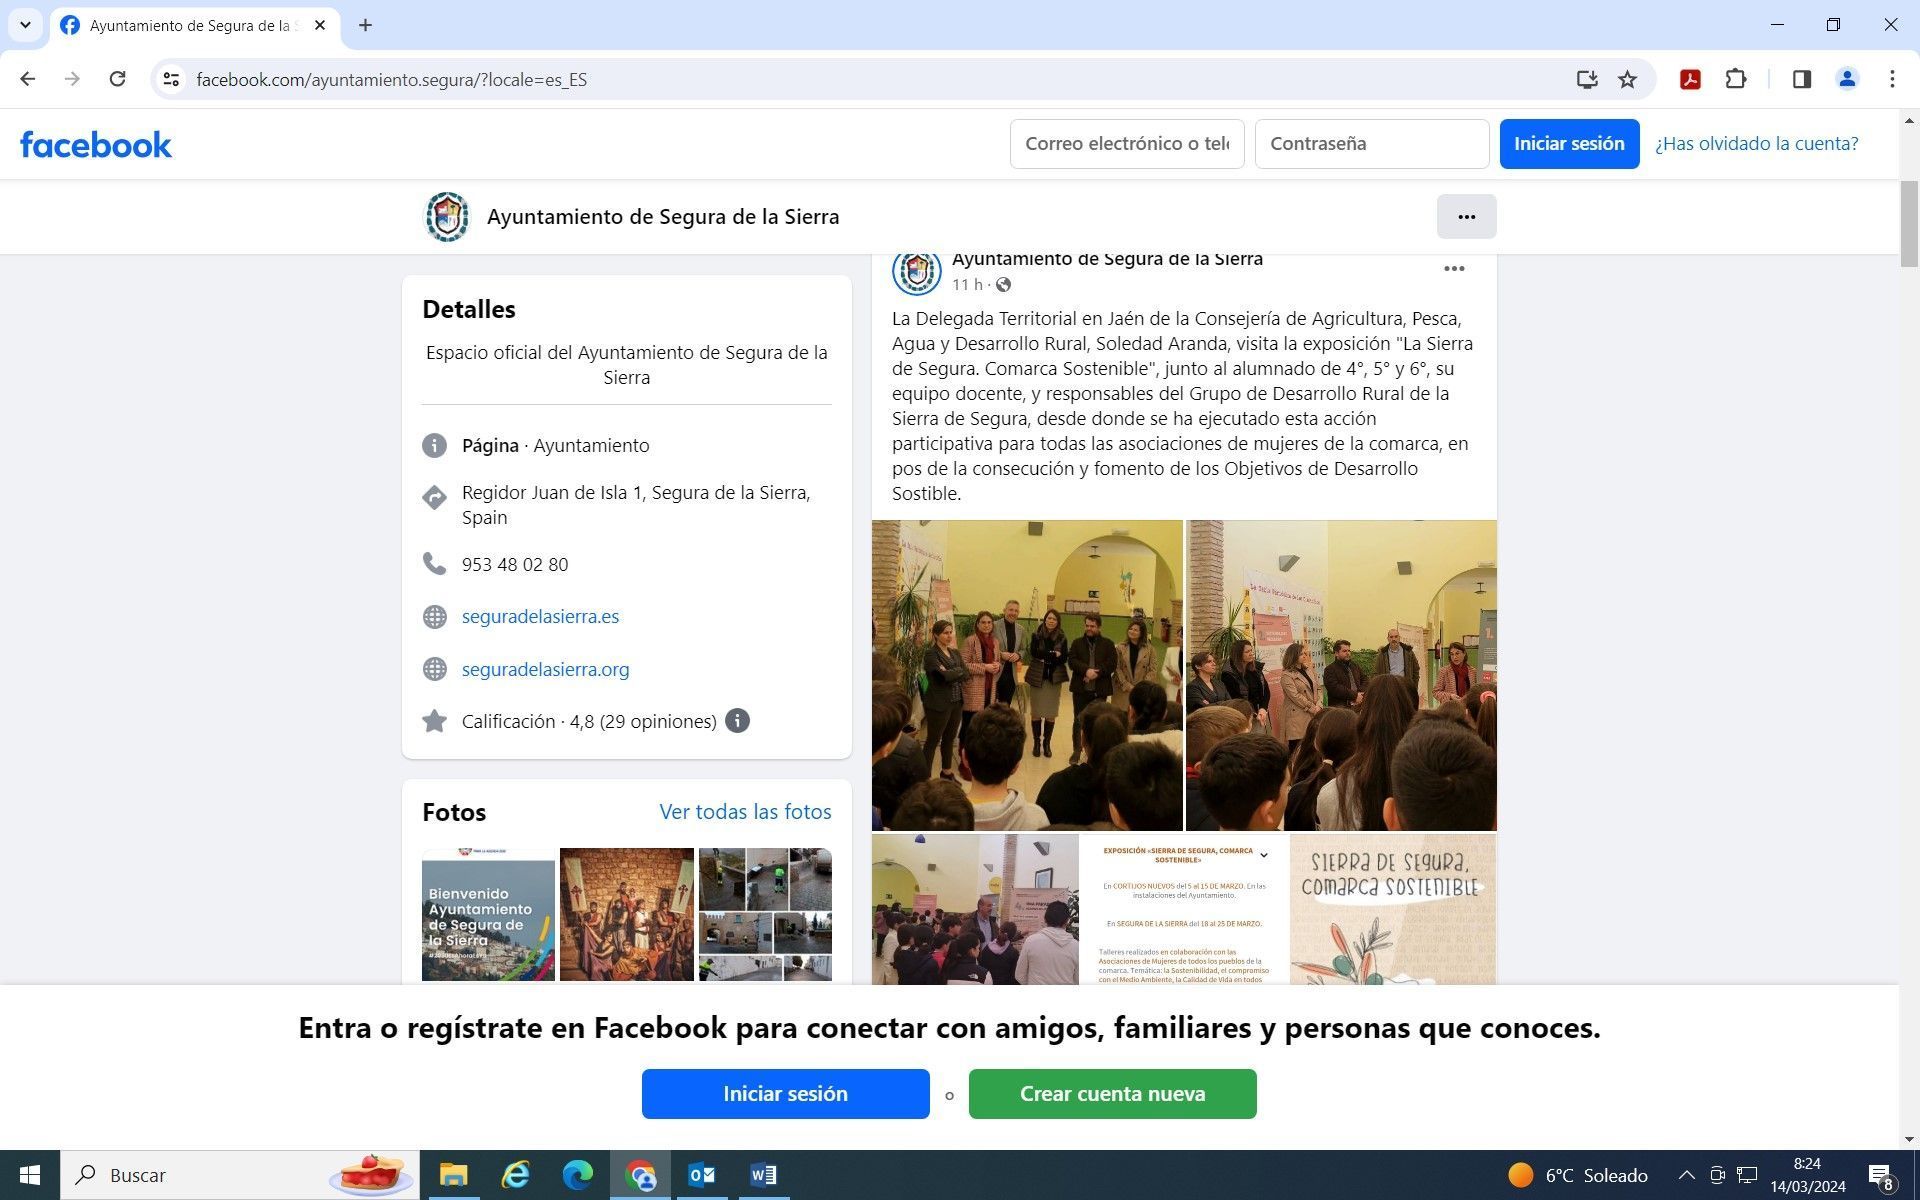1920x1200 pixels.
Task: Click the forward navigation arrow
Action: pos(72,79)
